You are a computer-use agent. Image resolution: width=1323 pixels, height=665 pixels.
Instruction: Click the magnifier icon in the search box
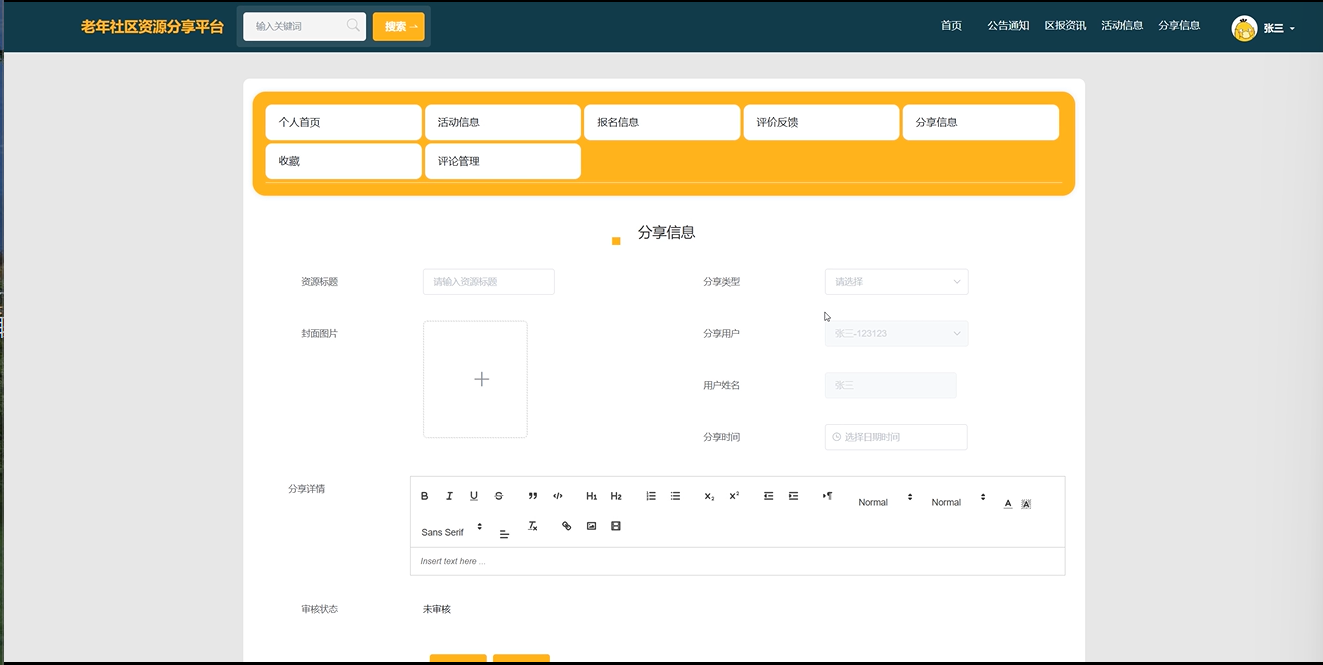click(x=353, y=26)
